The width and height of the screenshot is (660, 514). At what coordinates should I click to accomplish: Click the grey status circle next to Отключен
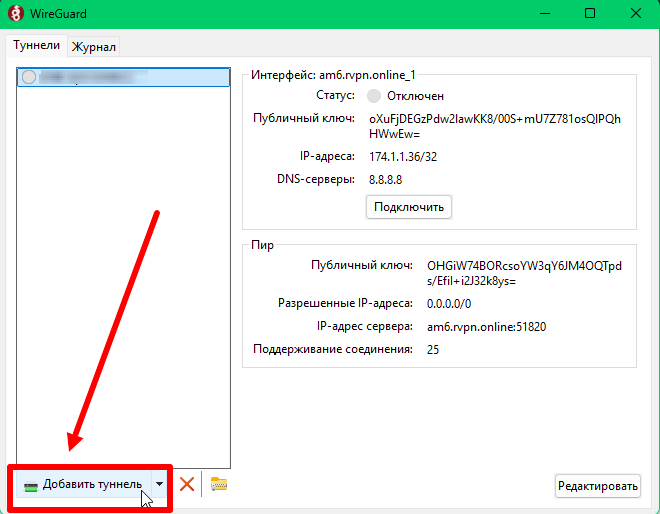coord(374,96)
